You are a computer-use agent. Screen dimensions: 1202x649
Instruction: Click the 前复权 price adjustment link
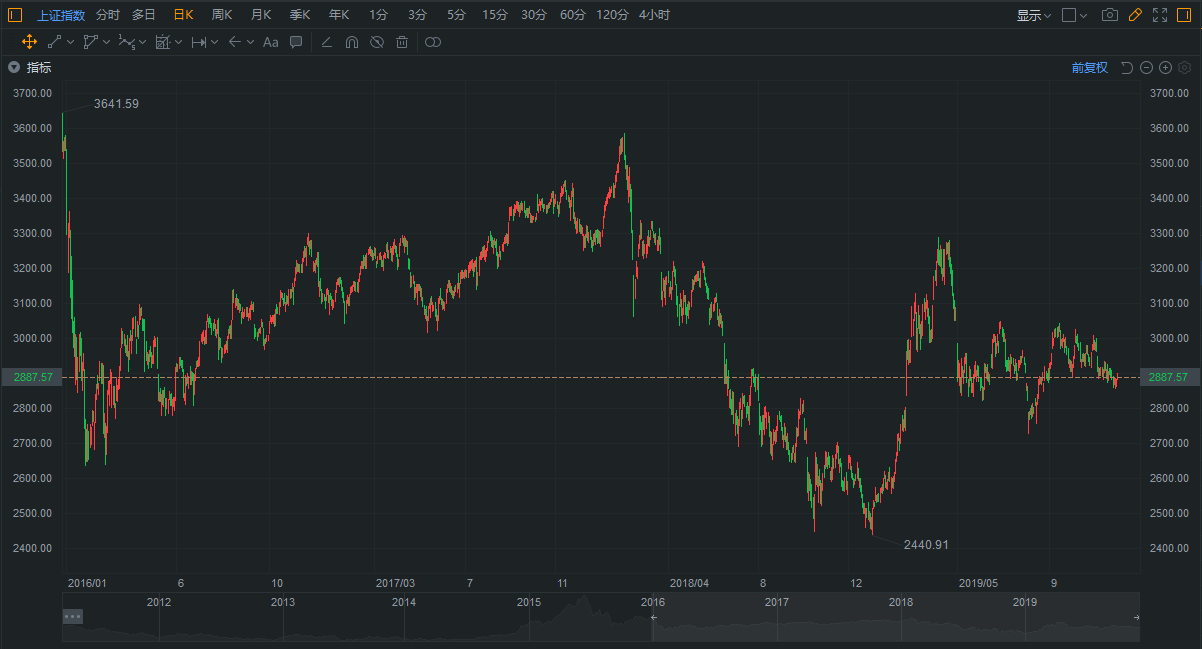coord(1089,68)
